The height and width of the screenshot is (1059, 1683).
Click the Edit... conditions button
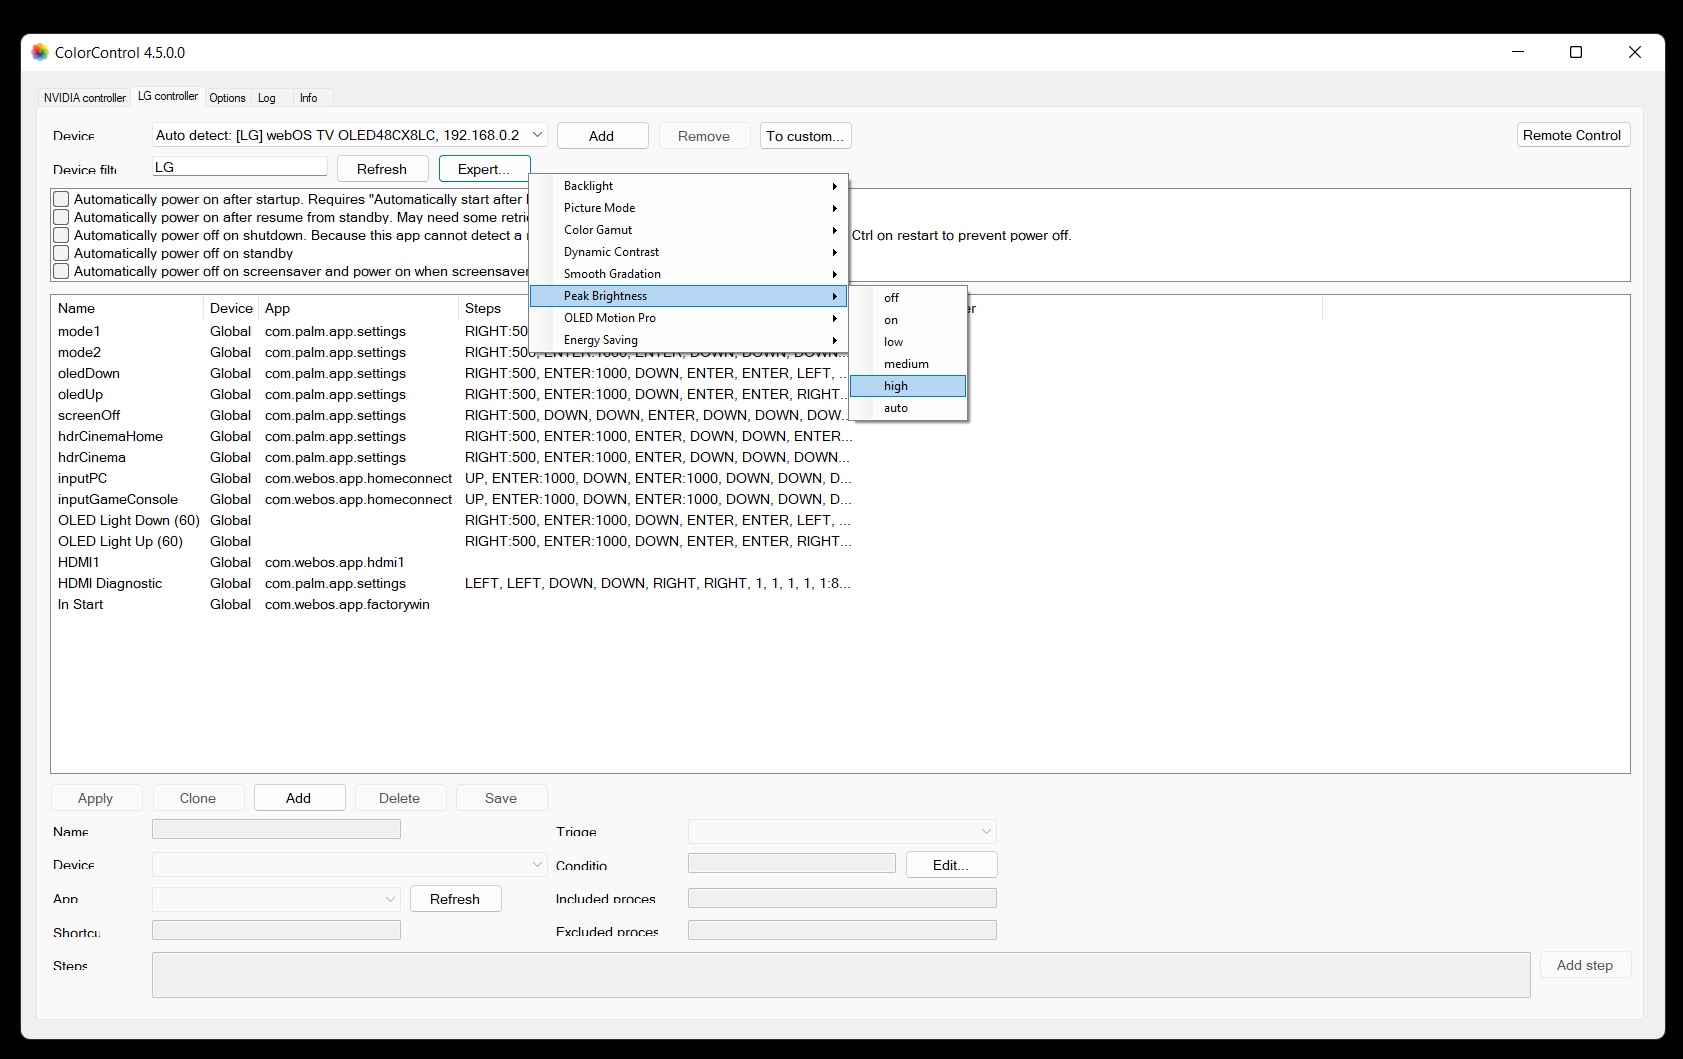tap(951, 865)
